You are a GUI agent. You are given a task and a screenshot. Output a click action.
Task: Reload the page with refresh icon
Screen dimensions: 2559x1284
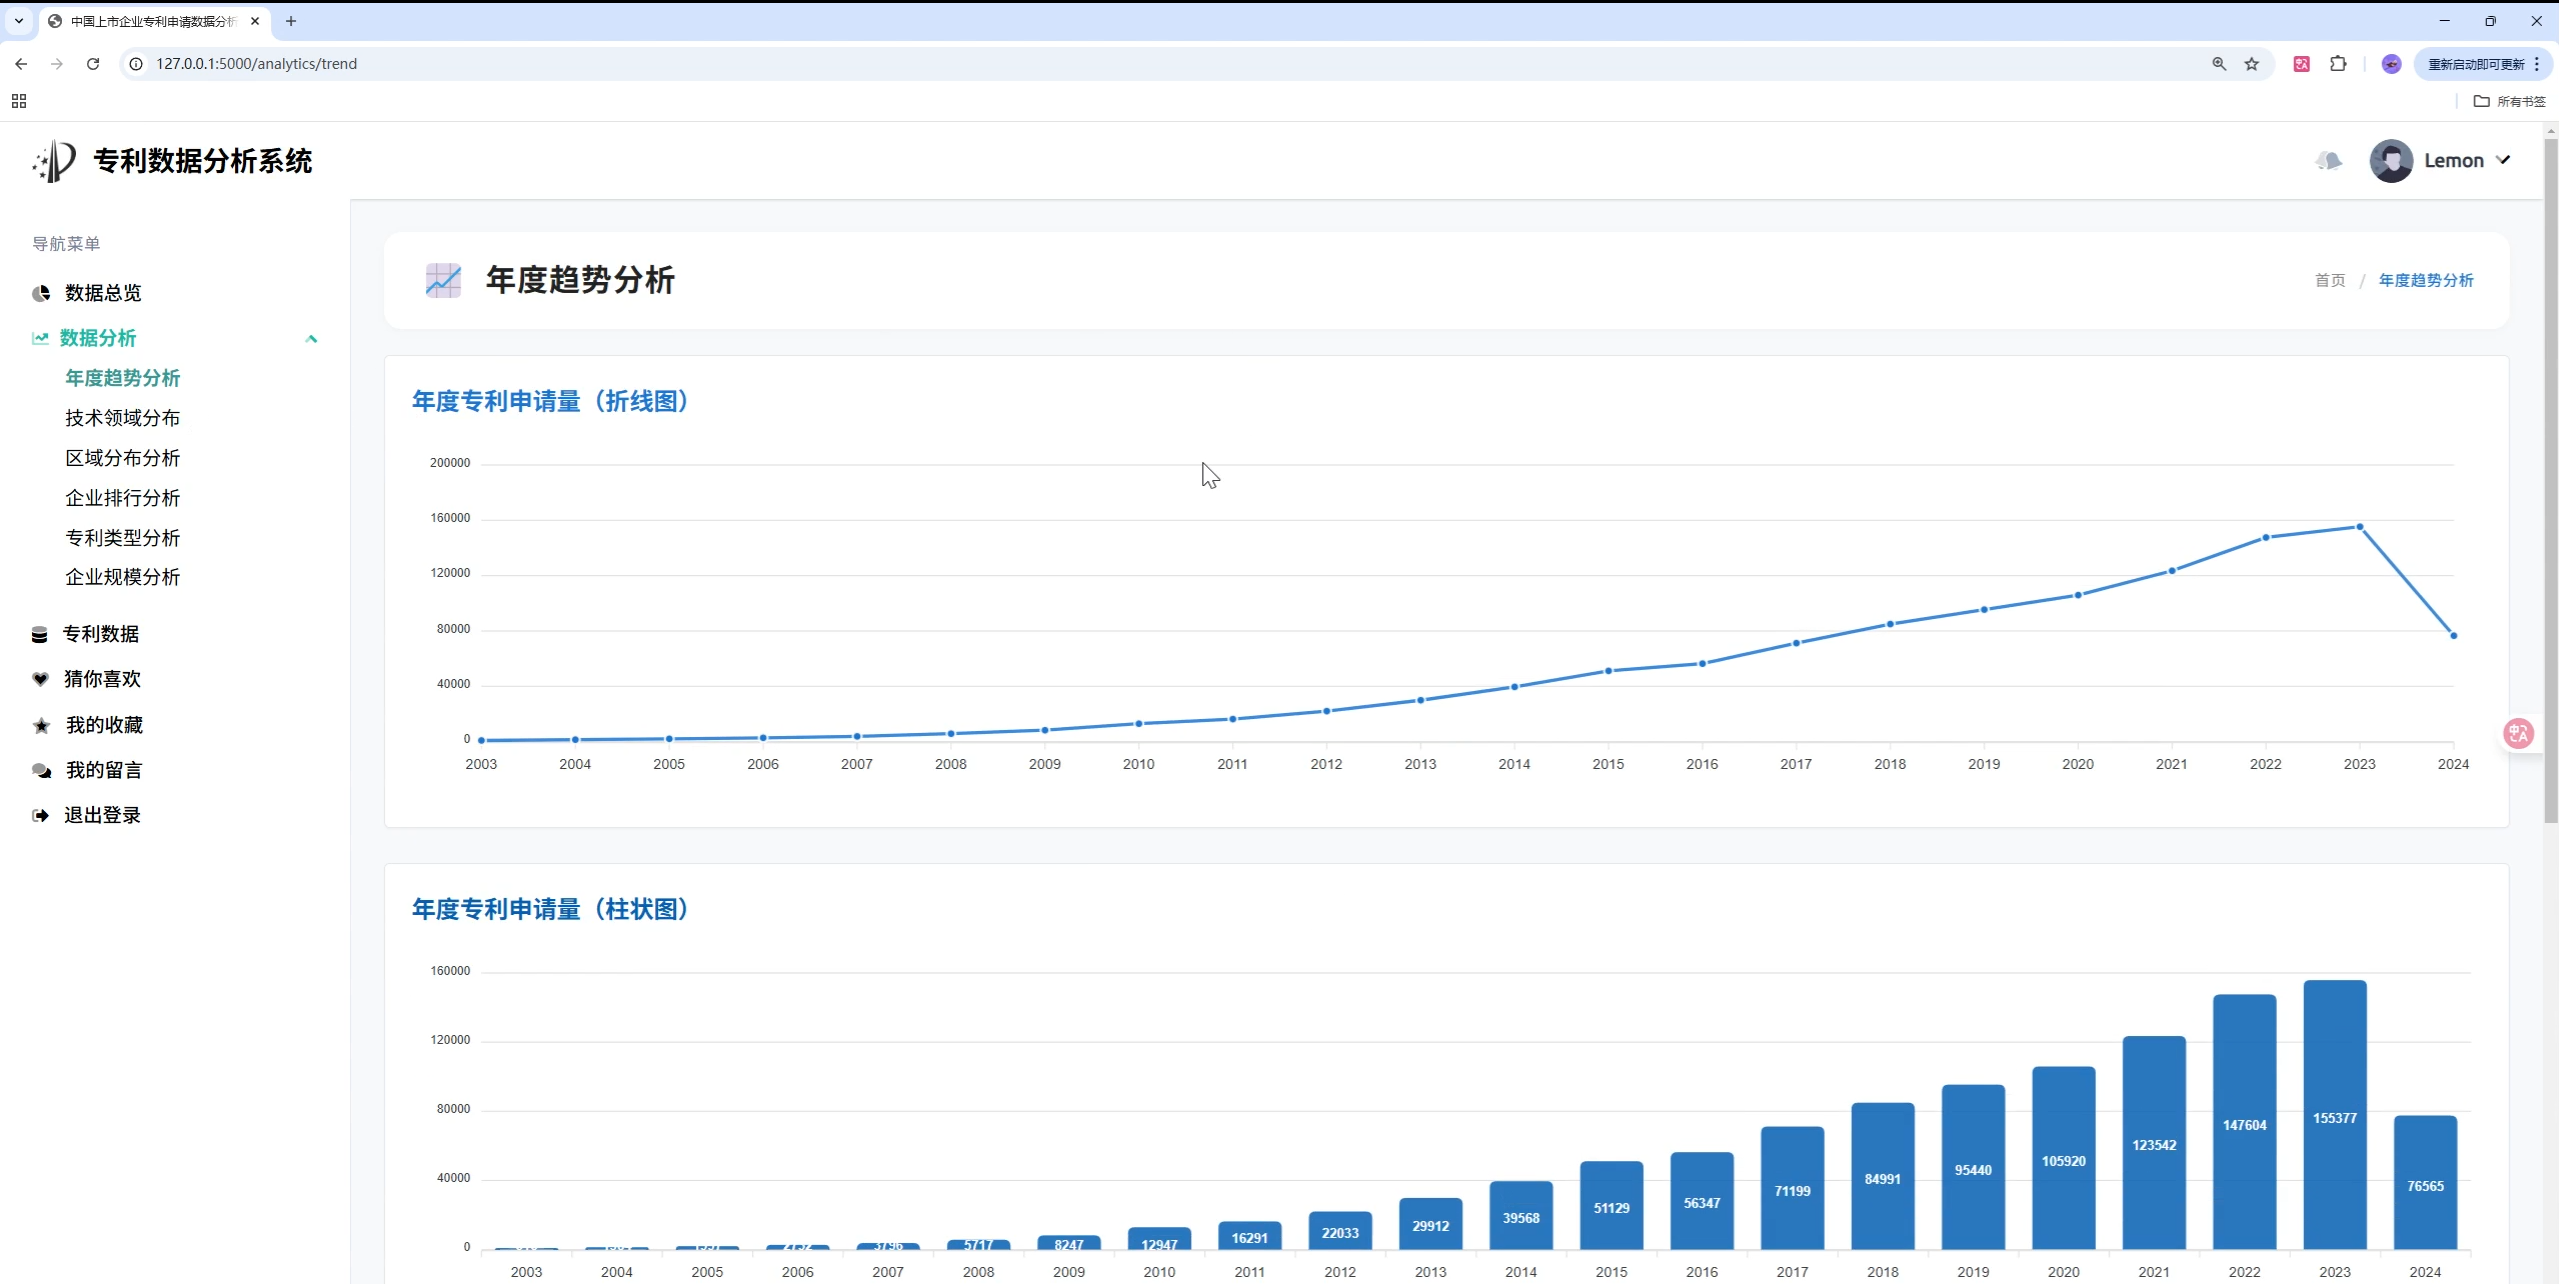point(93,64)
